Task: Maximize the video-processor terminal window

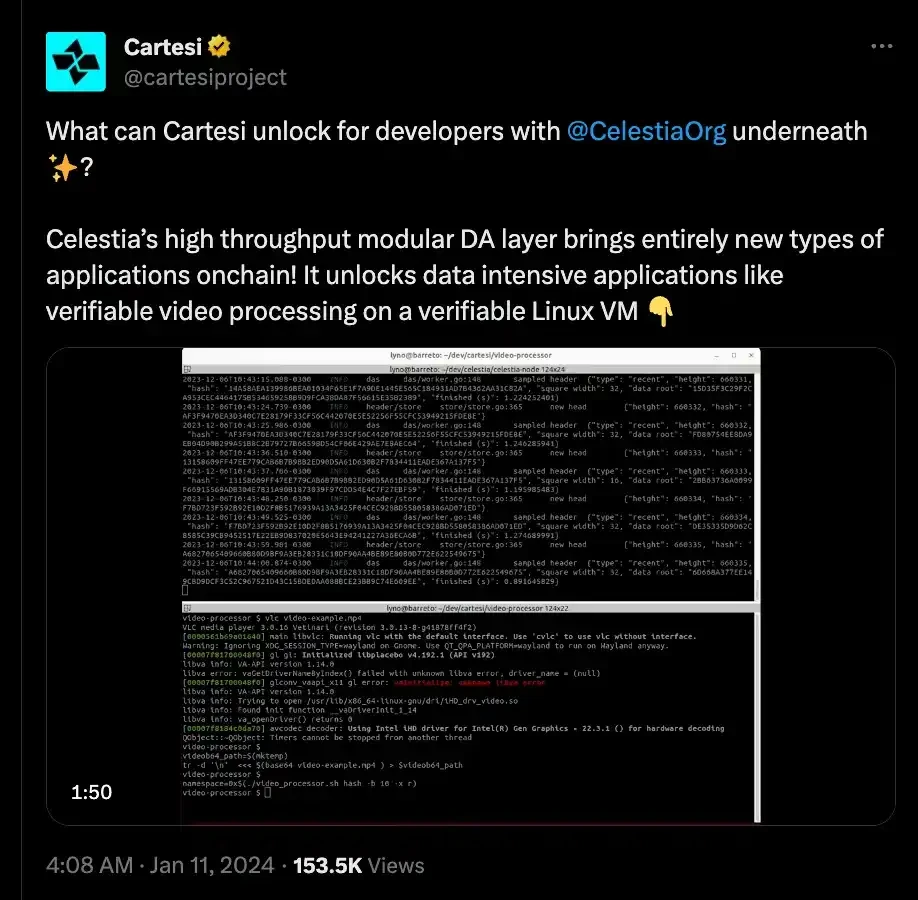Action: pos(734,355)
